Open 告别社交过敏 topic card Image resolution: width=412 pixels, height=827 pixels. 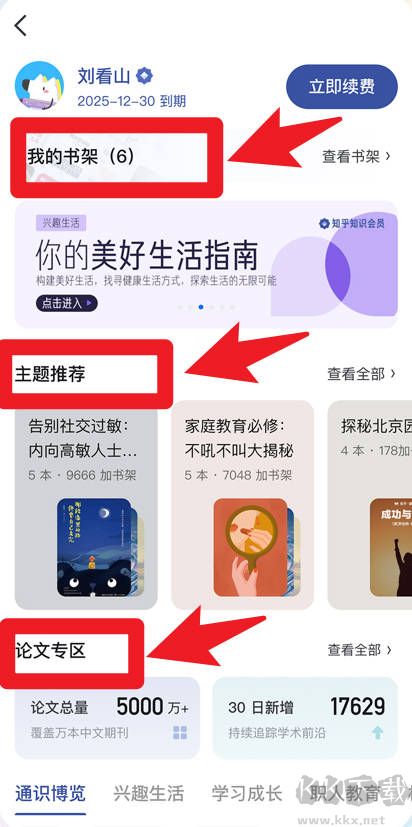click(86, 505)
